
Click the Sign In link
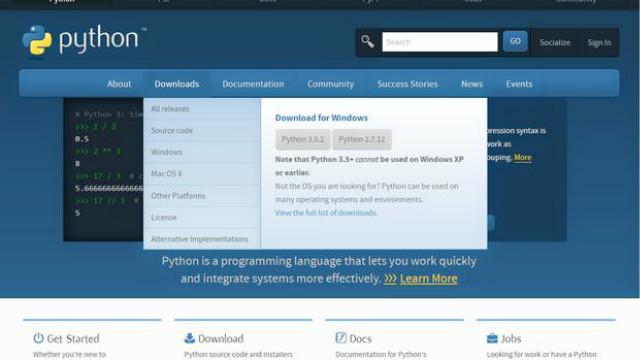coord(599,42)
